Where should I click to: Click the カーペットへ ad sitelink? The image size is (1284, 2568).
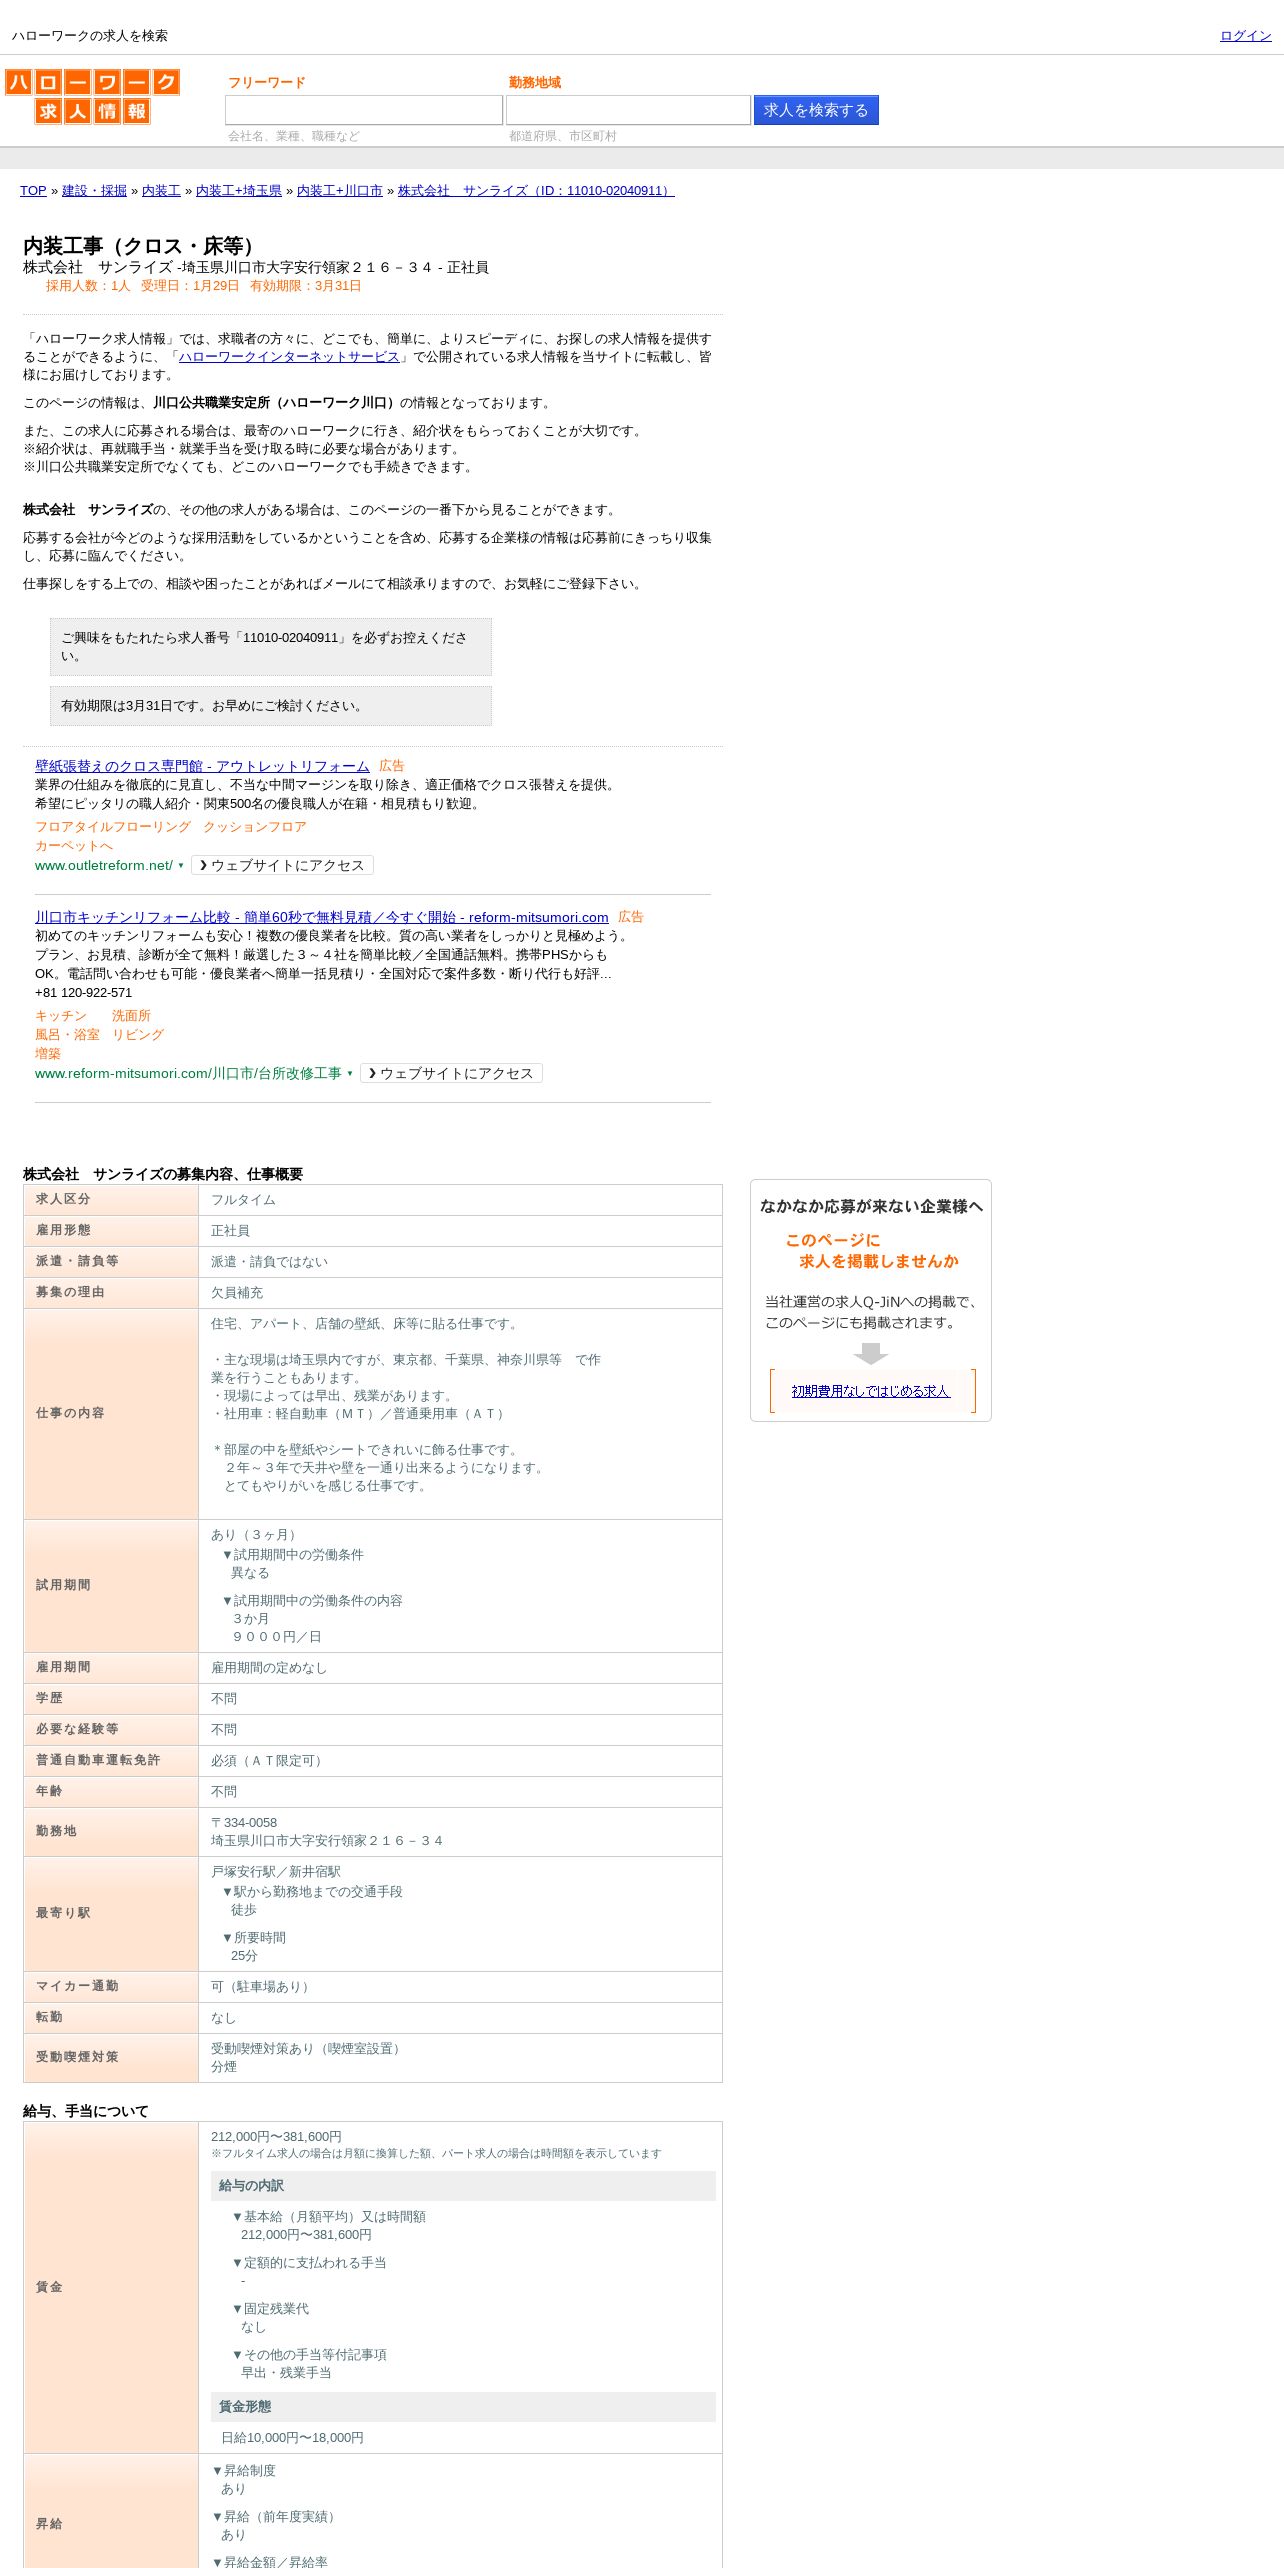pos(74,846)
